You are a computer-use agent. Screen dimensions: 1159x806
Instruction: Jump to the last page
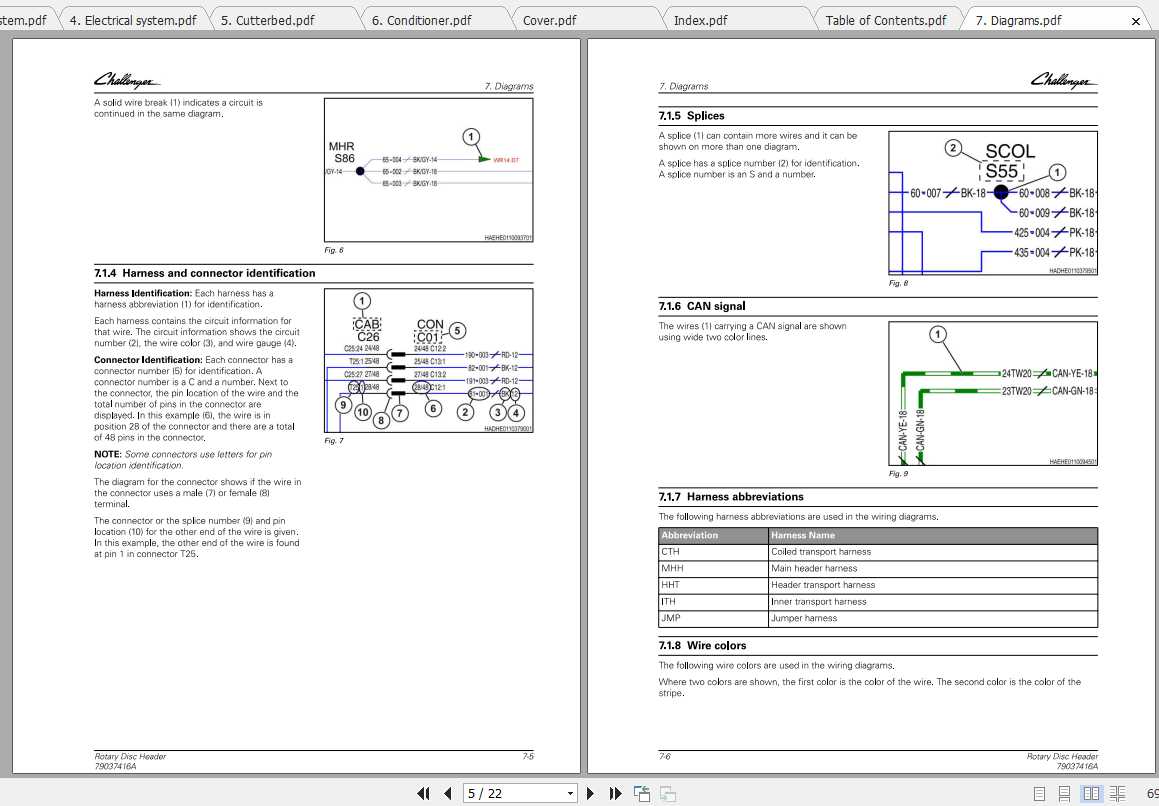tap(615, 793)
